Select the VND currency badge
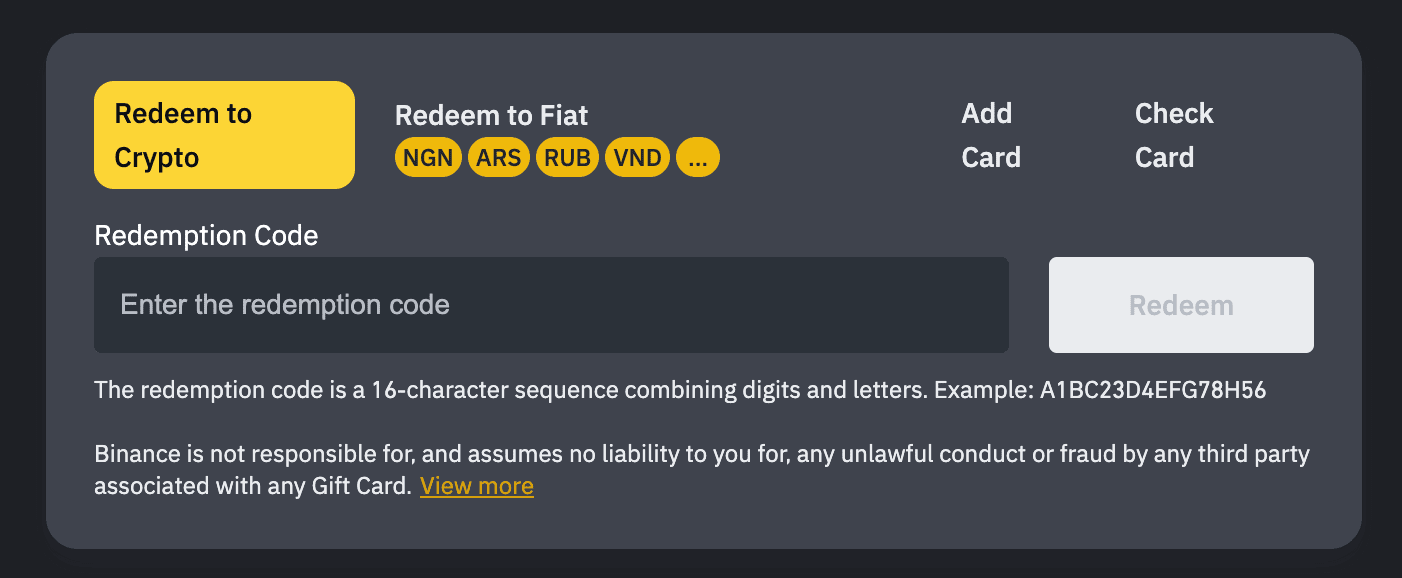The height and width of the screenshot is (578, 1402). [x=637, y=158]
